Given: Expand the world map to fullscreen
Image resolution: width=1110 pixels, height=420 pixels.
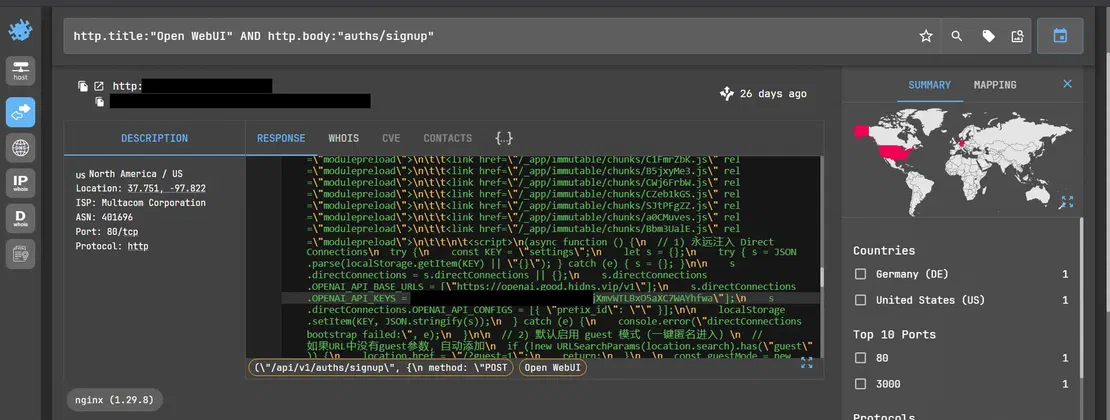Looking at the screenshot, I should point(1066,203).
